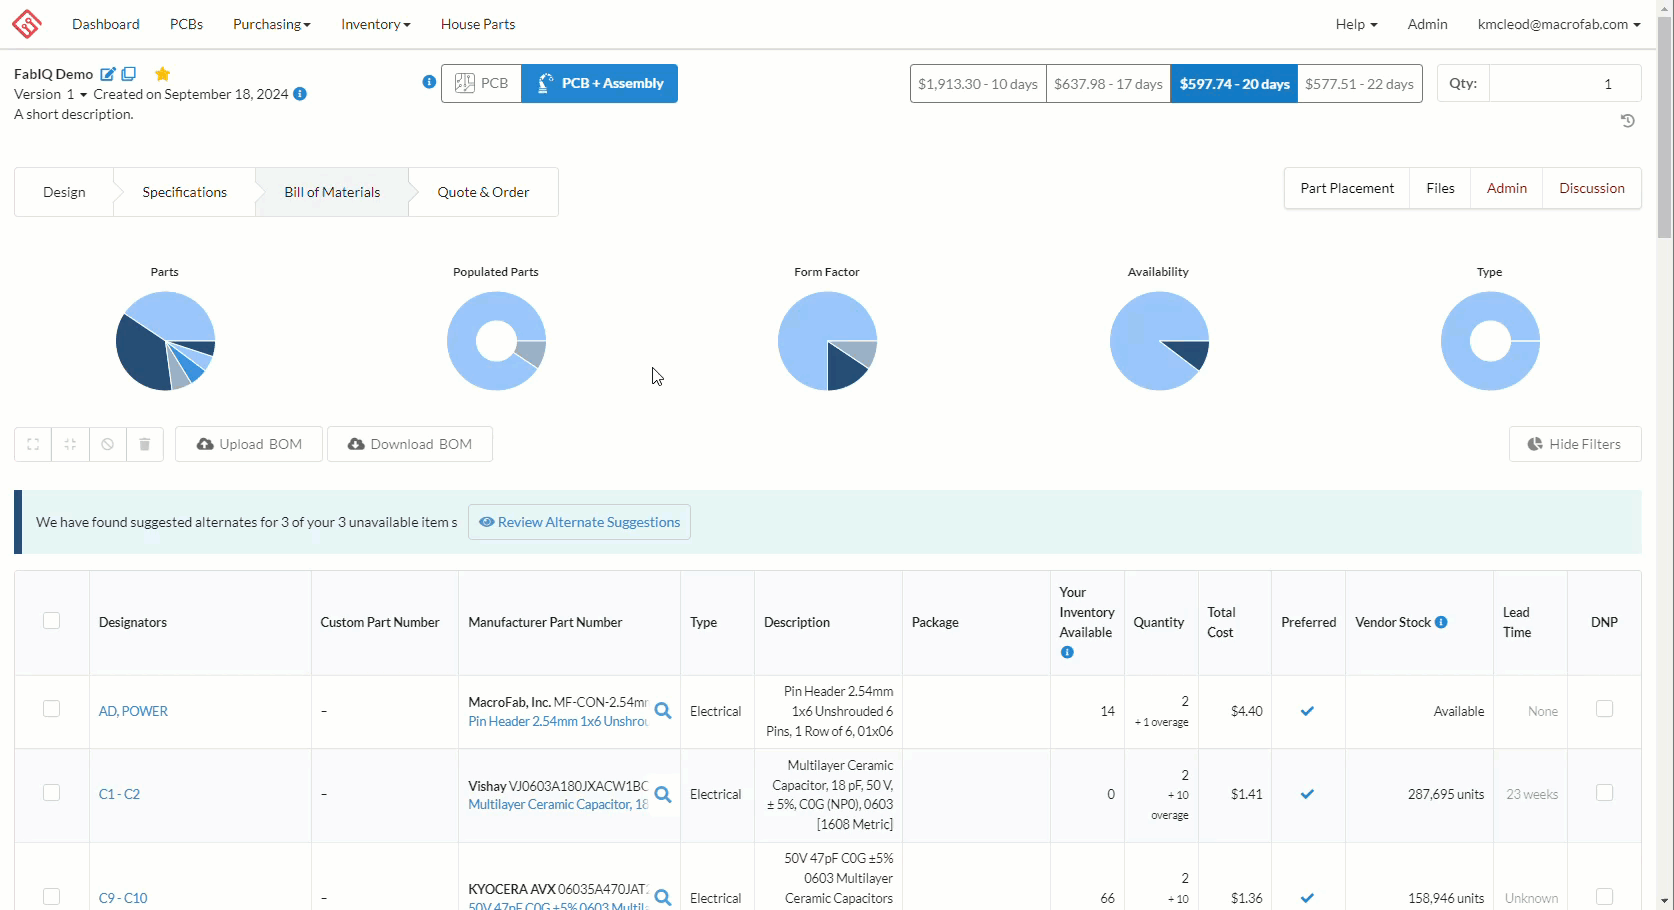Search part for AD, POWER row
Viewport: 1674px width, 910px height.
tap(663, 711)
